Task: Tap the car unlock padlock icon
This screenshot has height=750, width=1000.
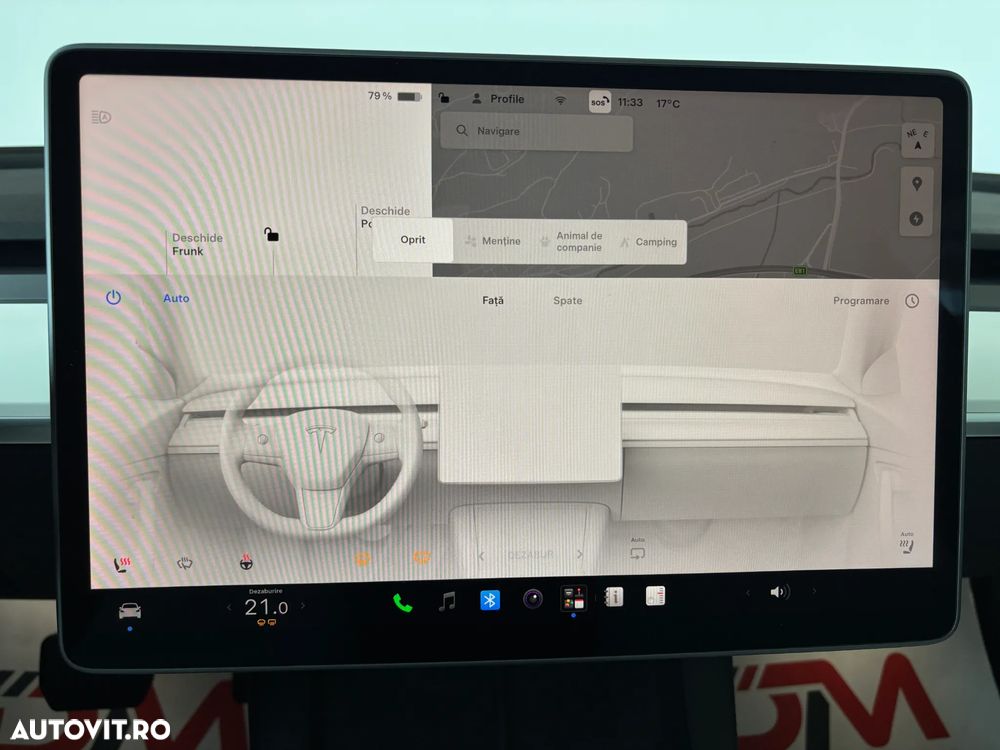Action: 271,235
